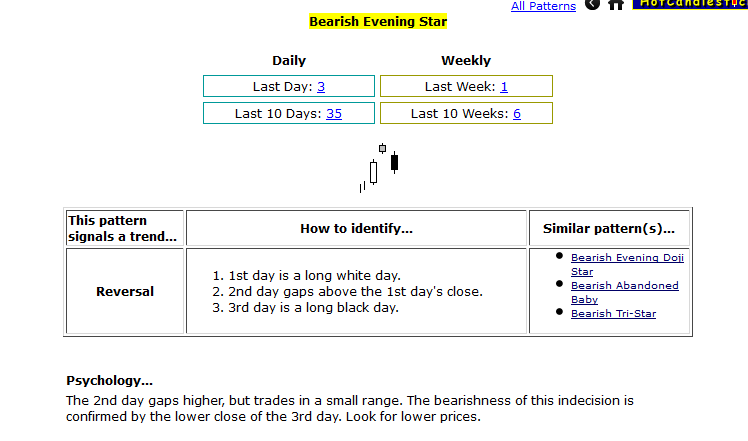Click the back arrow icon
The image size is (748, 441).
click(x=592, y=4)
